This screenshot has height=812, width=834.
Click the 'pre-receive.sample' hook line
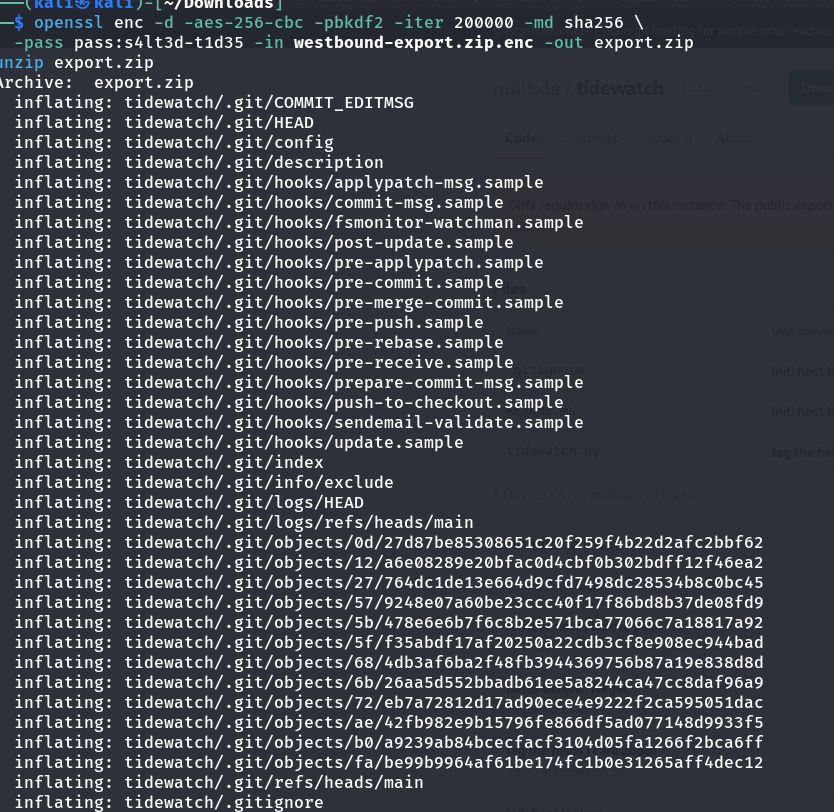[264, 363]
